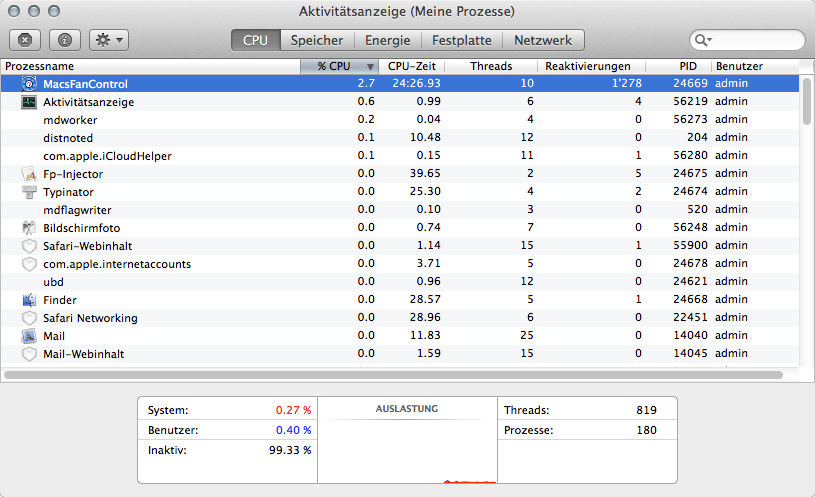Viewport: 815px width, 497px height.
Task: Open the gear action menu
Action: pyautogui.click(x=109, y=40)
